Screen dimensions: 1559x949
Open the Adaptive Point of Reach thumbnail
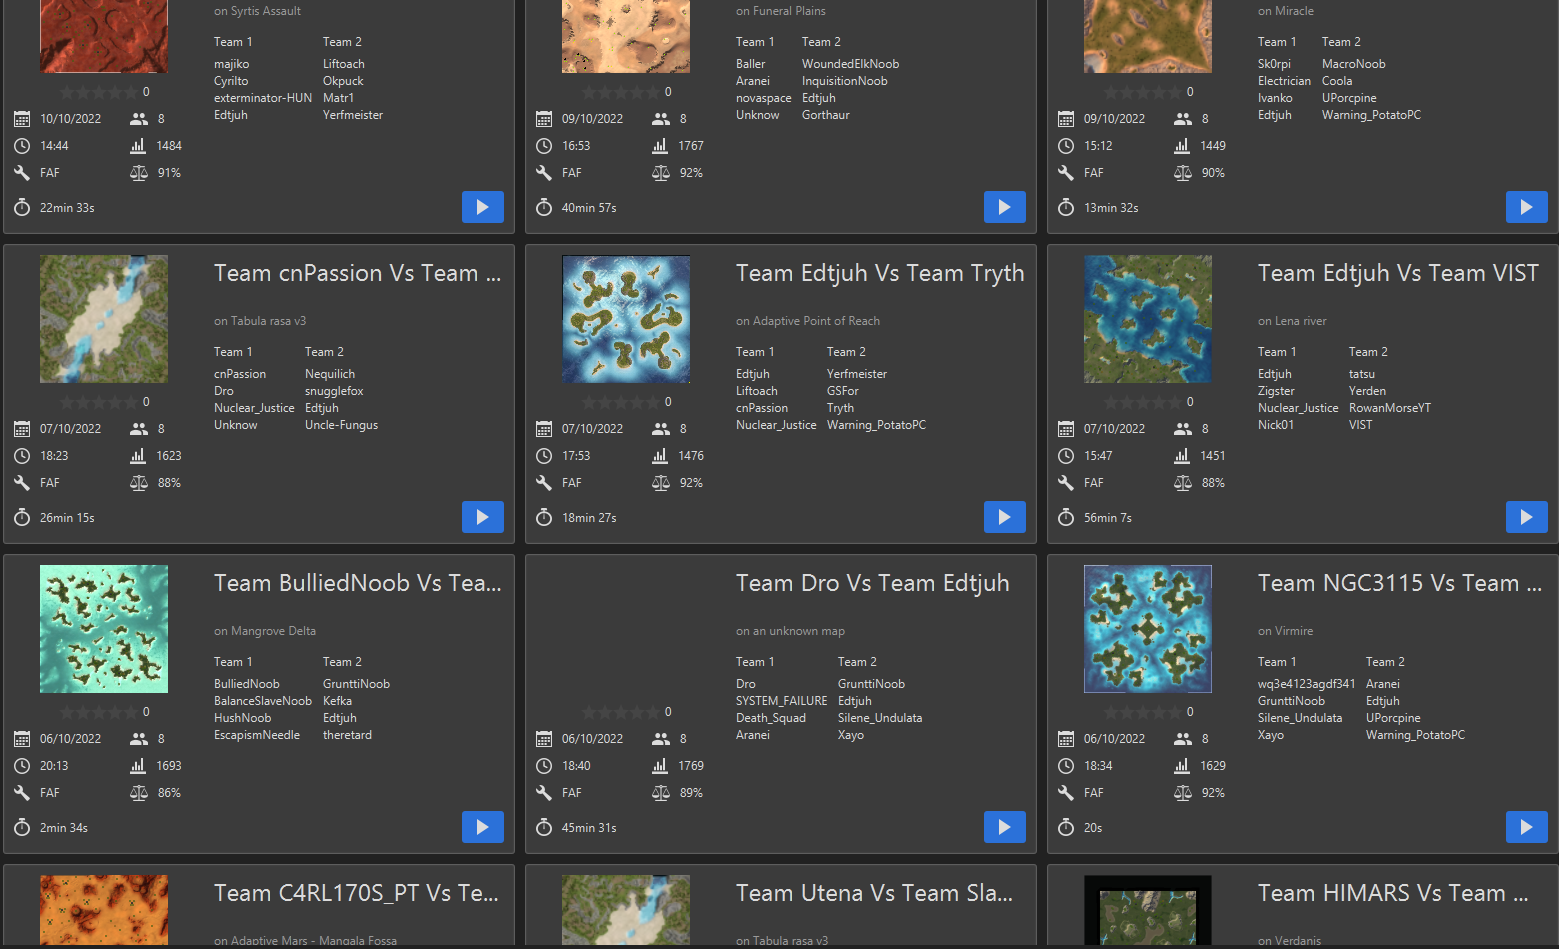(x=626, y=319)
